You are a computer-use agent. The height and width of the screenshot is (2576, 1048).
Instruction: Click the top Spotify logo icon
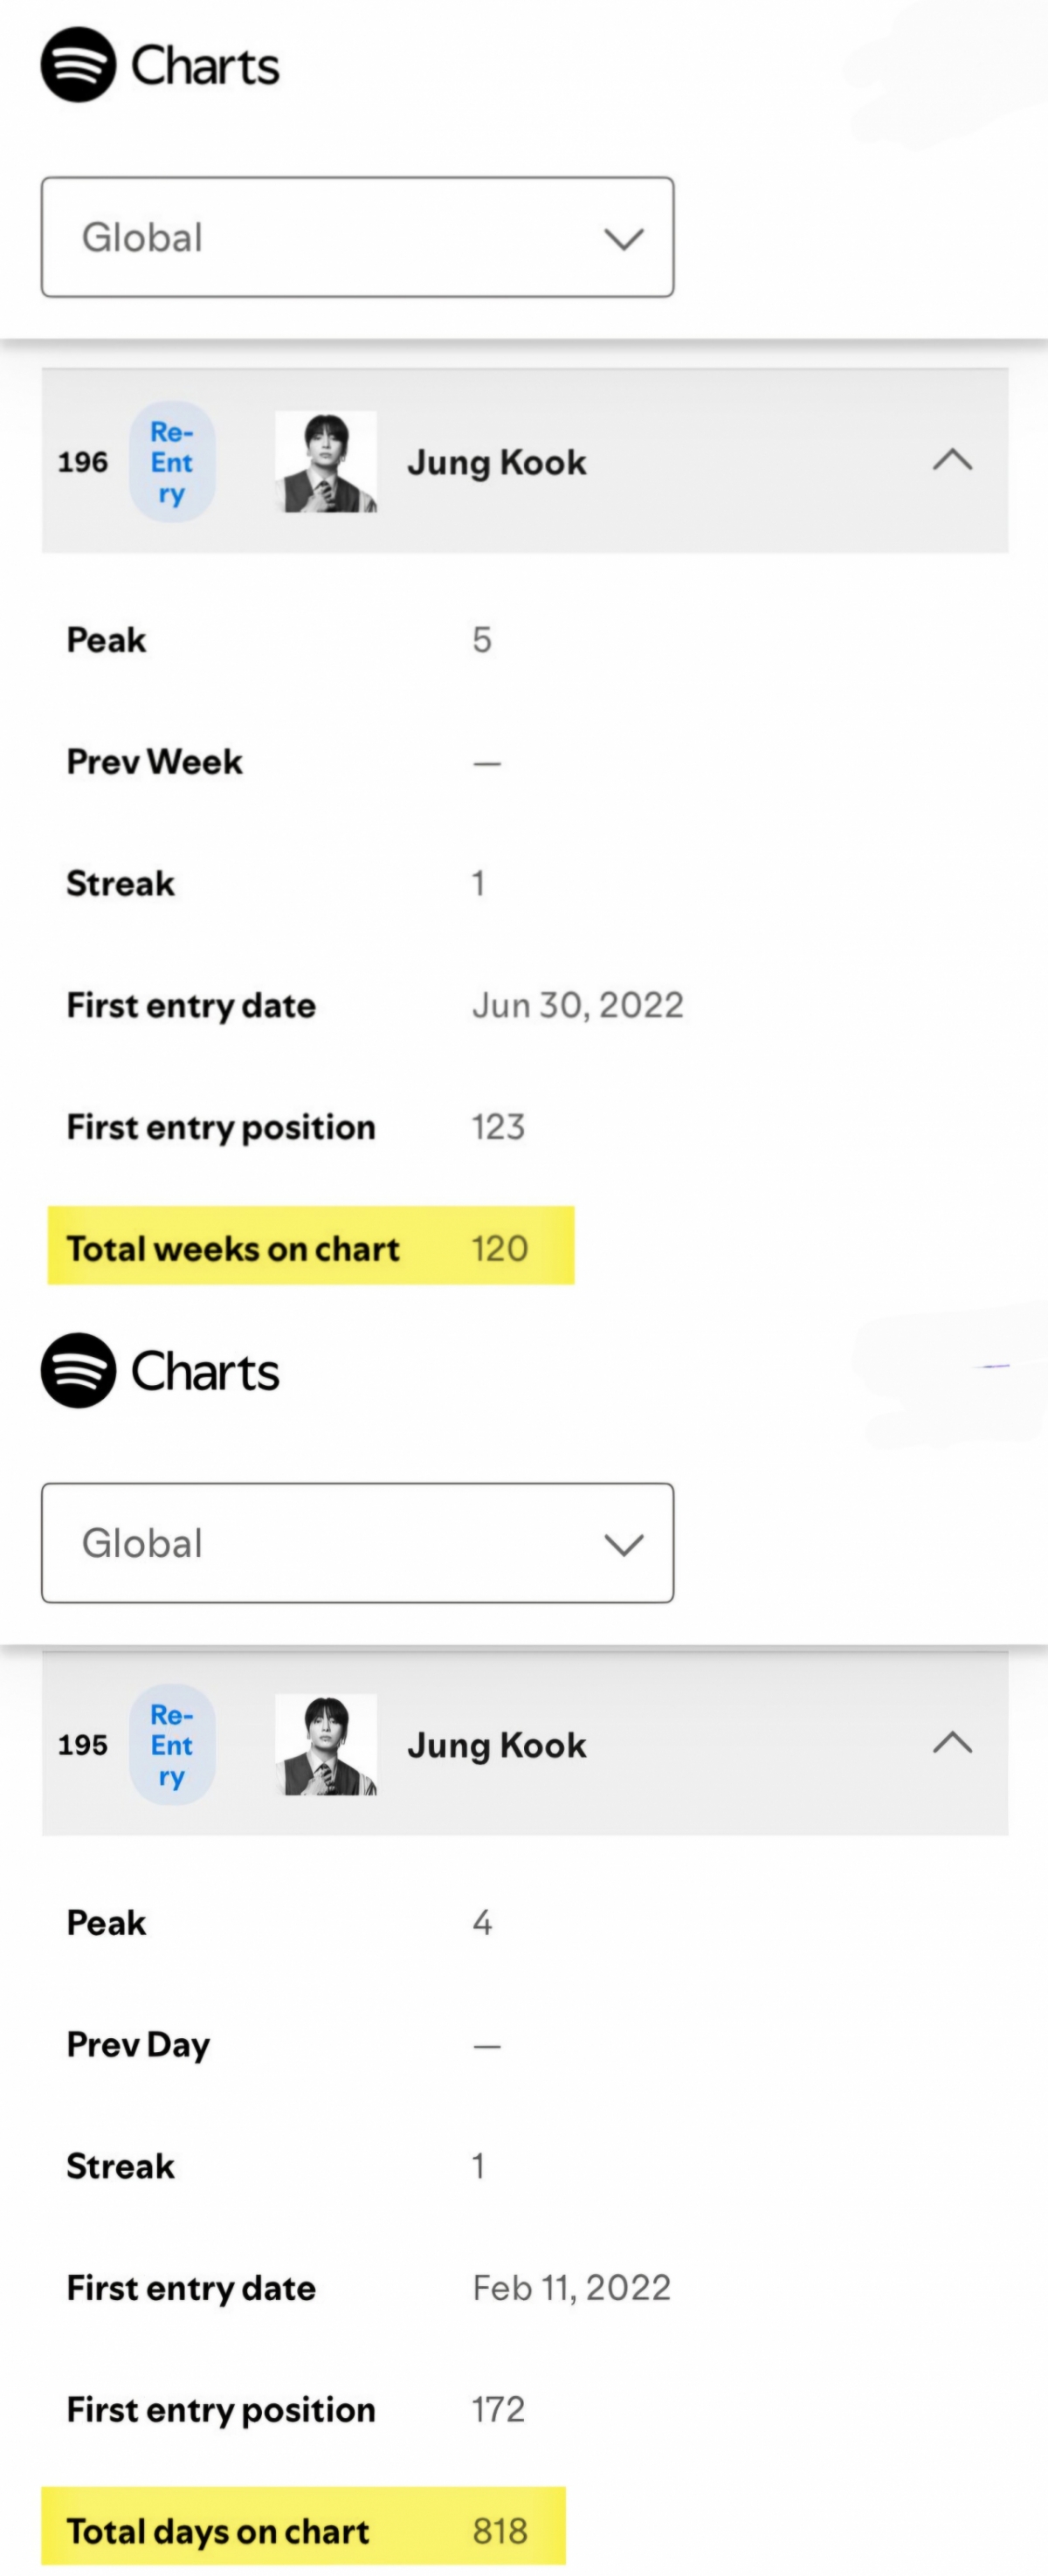pyautogui.click(x=78, y=65)
